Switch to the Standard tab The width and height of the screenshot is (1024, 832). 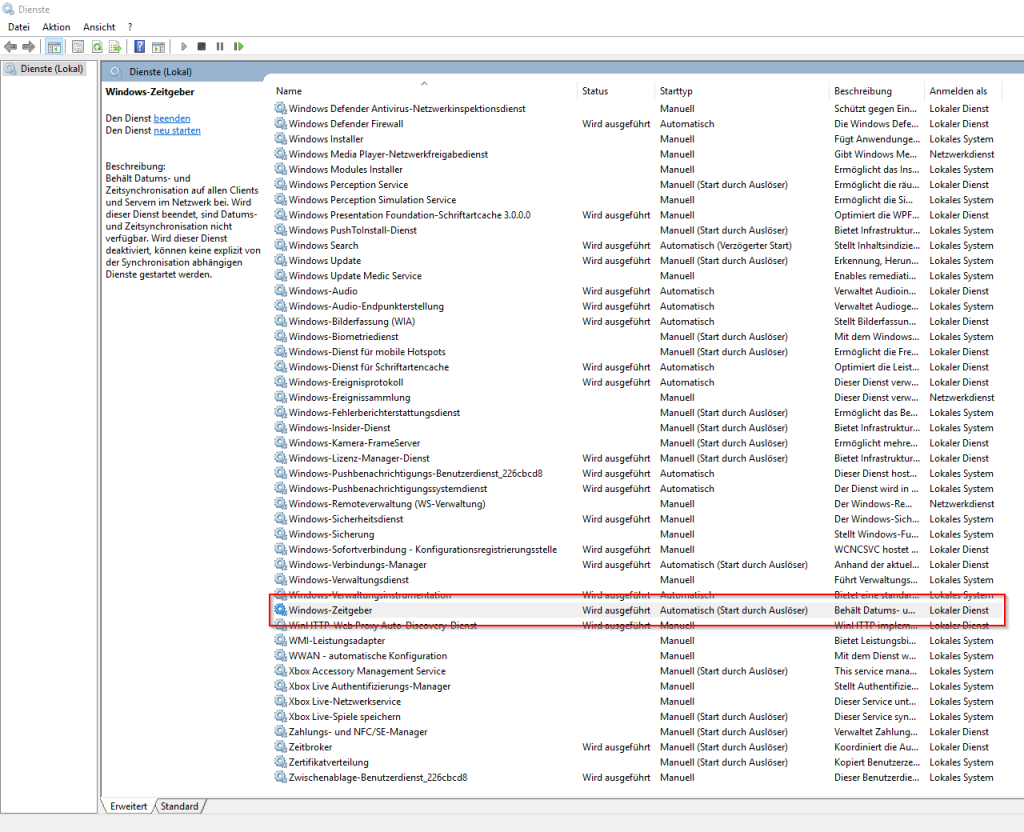[x=180, y=806]
